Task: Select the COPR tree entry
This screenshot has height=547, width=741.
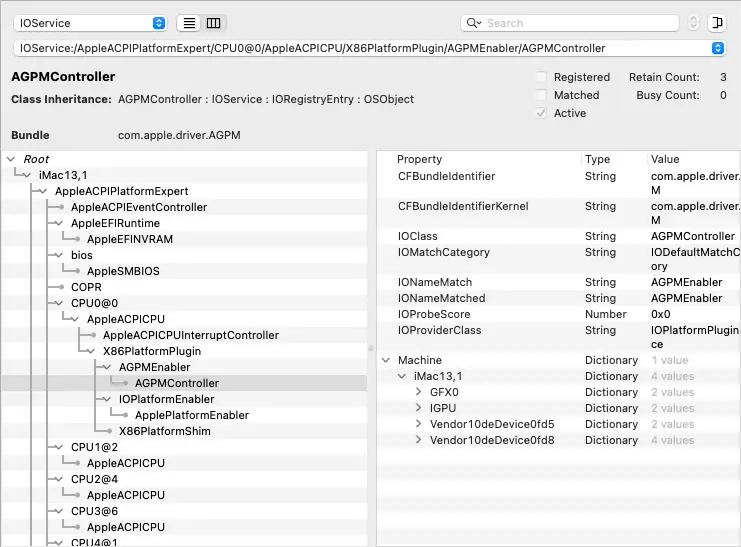Action: pyautogui.click(x=86, y=287)
